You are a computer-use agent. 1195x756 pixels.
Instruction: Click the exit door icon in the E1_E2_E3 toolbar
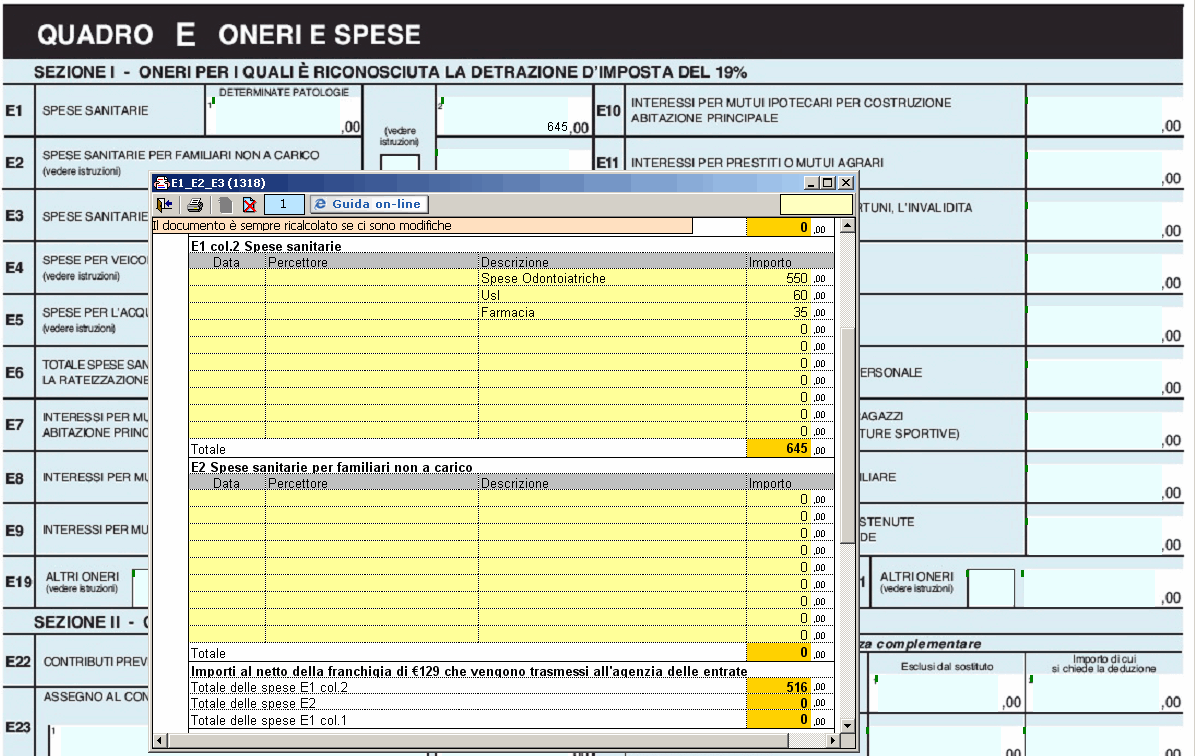(165, 204)
